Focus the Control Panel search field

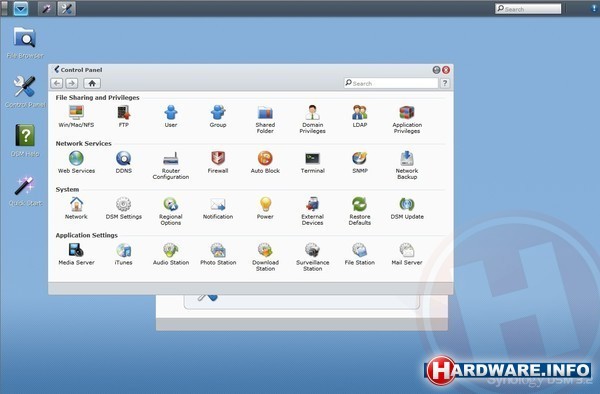(x=391, y=83)
